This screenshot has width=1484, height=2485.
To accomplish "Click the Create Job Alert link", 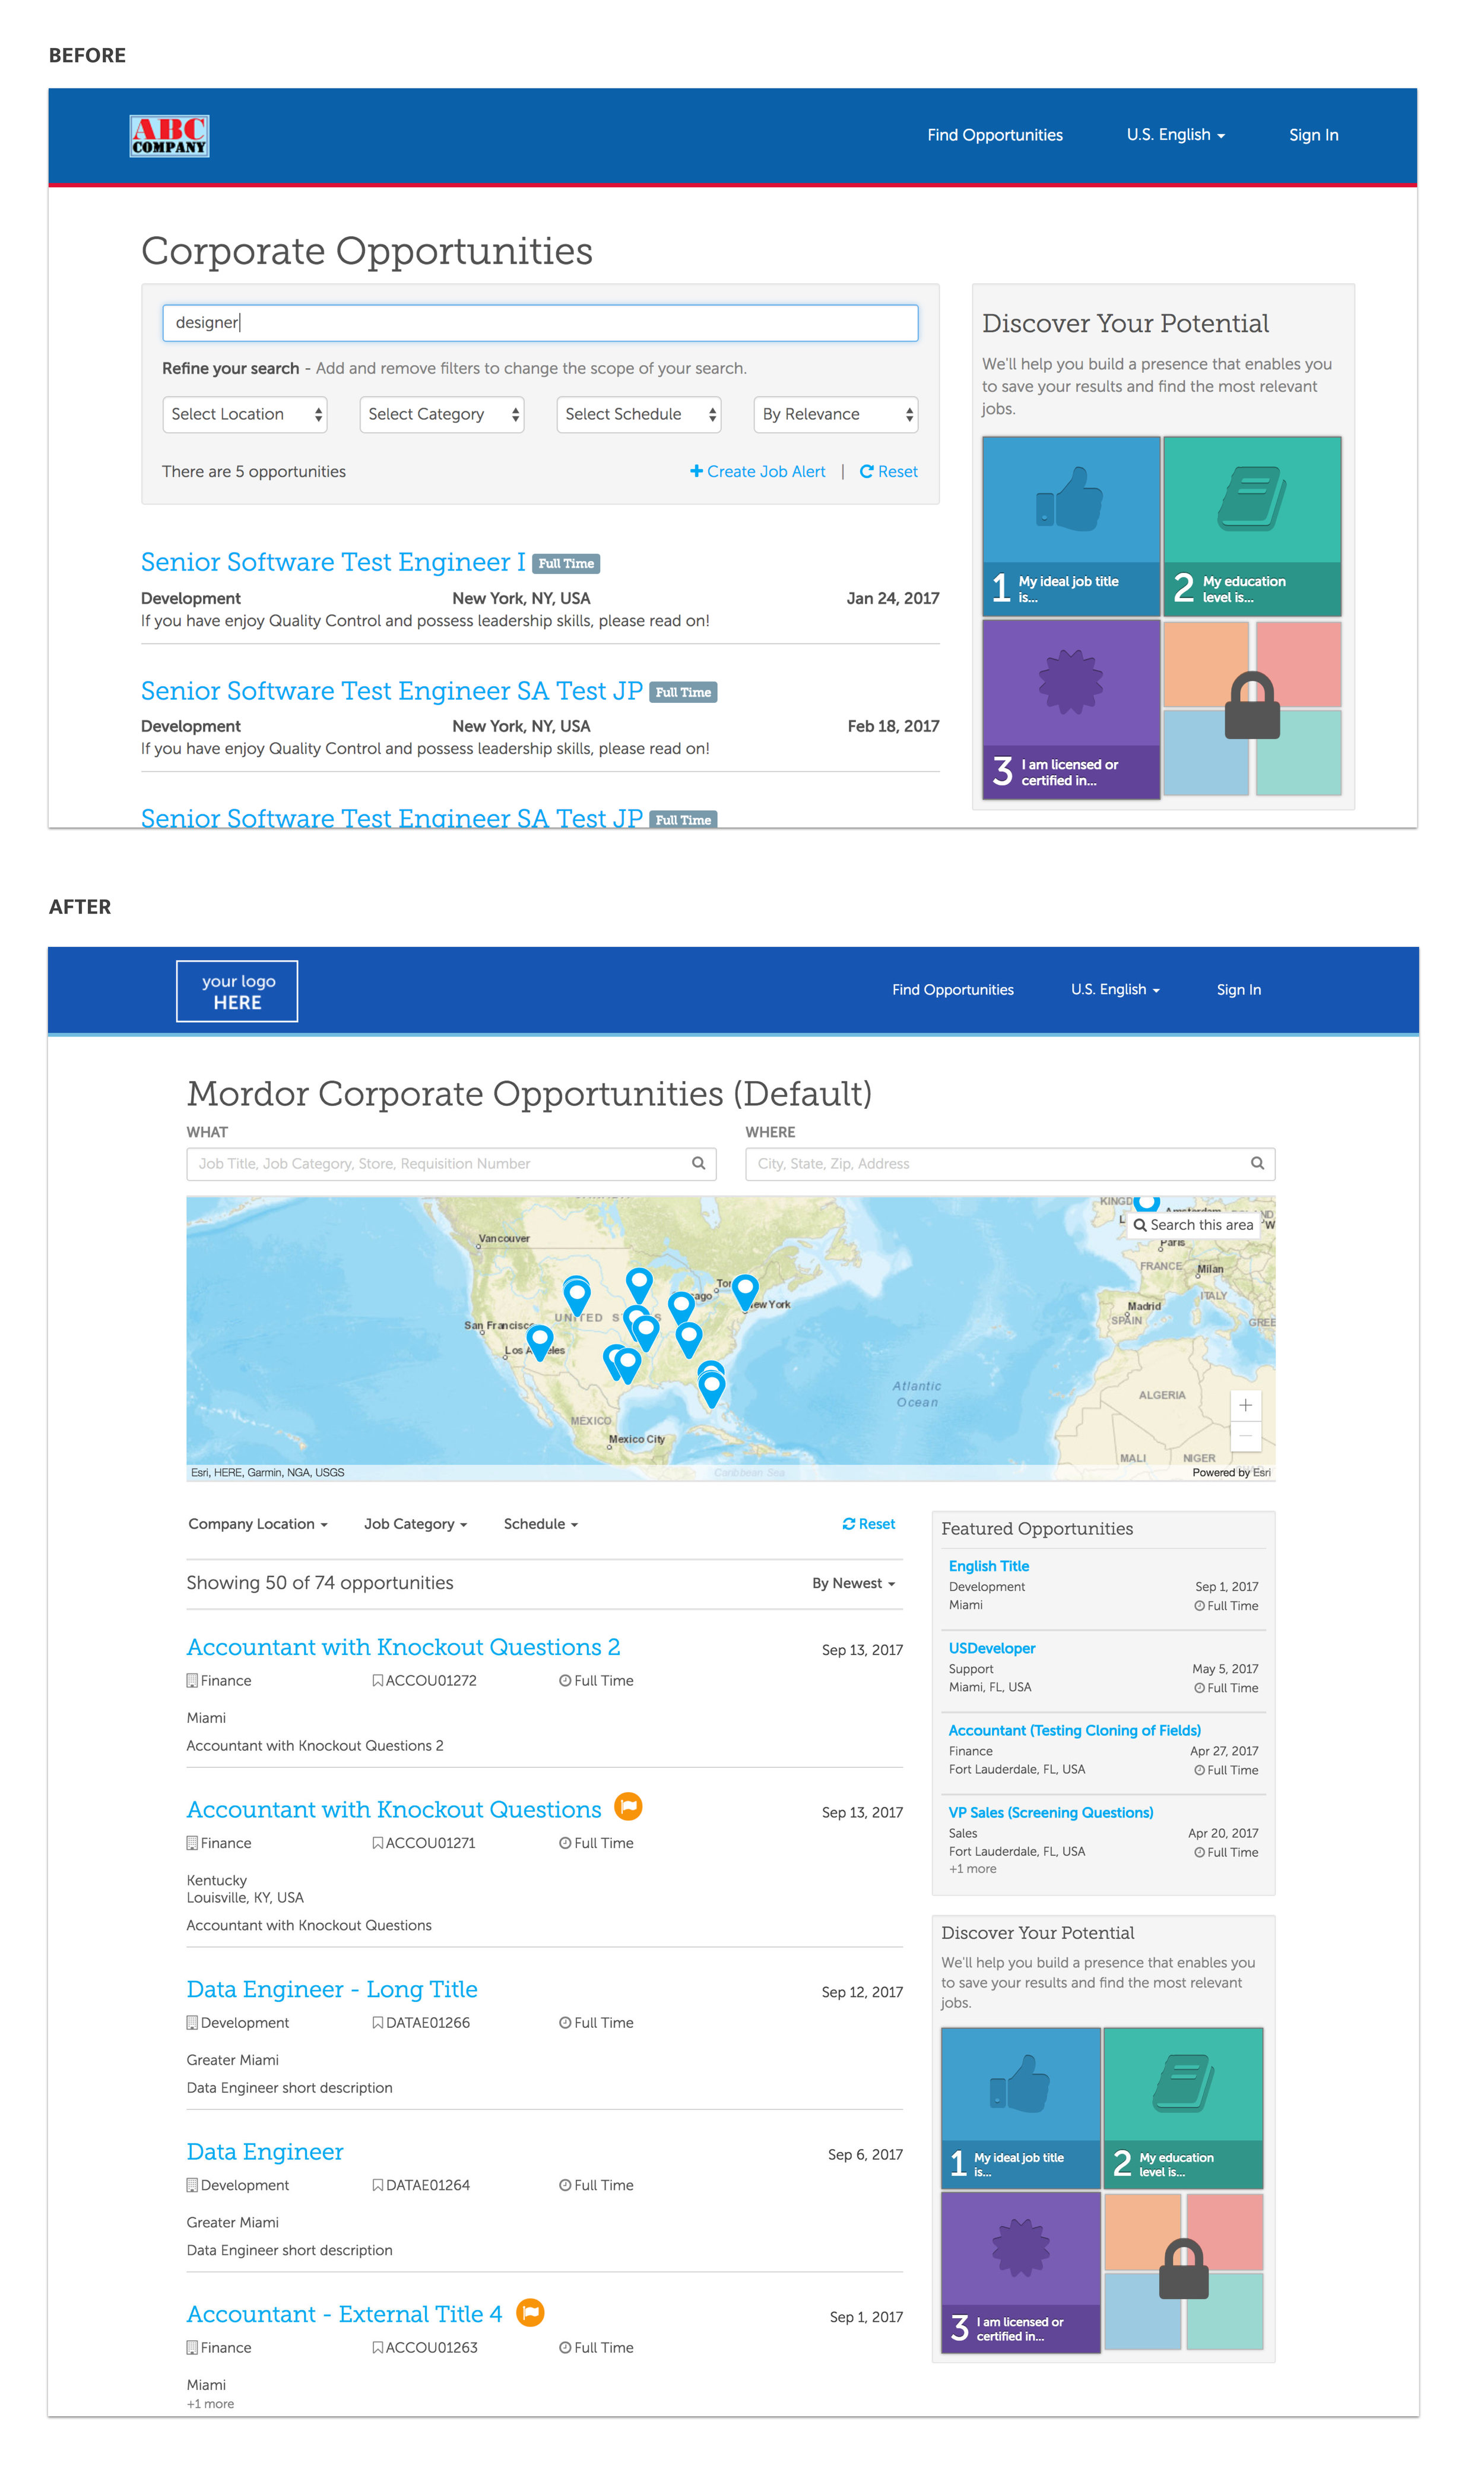I will click(758, 472).
